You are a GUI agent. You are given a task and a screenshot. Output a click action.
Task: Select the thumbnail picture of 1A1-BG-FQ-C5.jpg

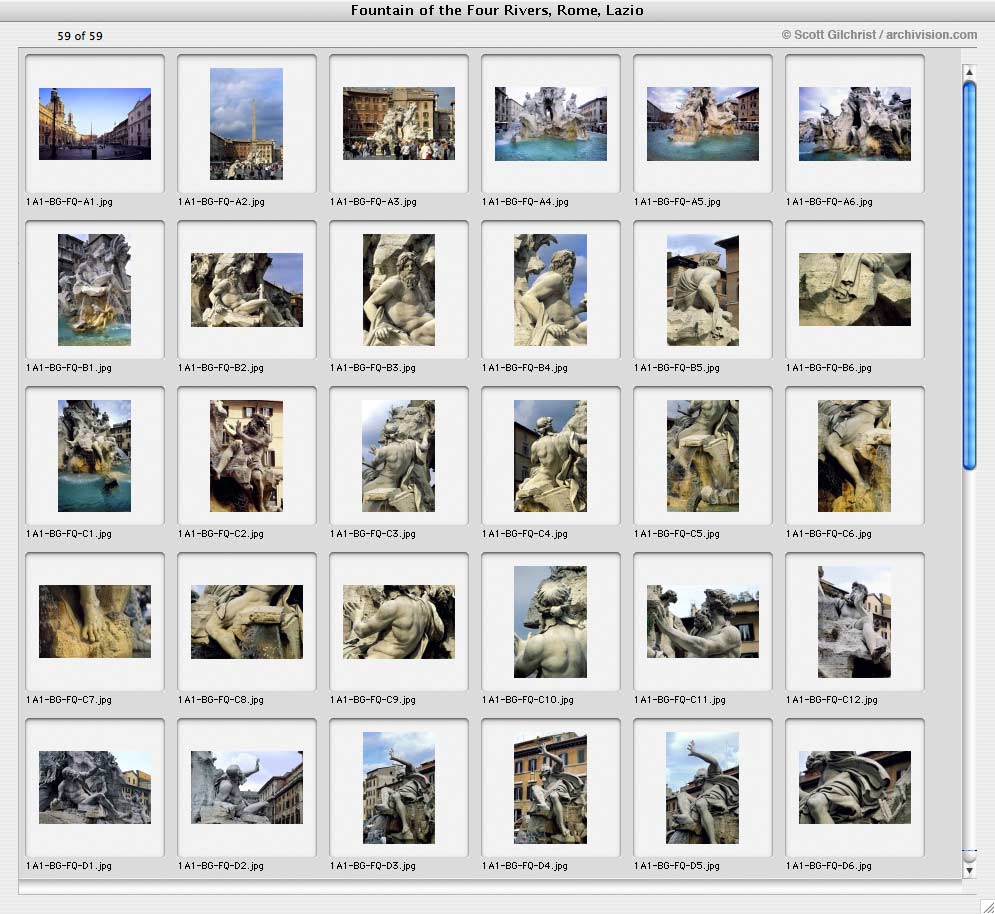[x=702, y=456]
